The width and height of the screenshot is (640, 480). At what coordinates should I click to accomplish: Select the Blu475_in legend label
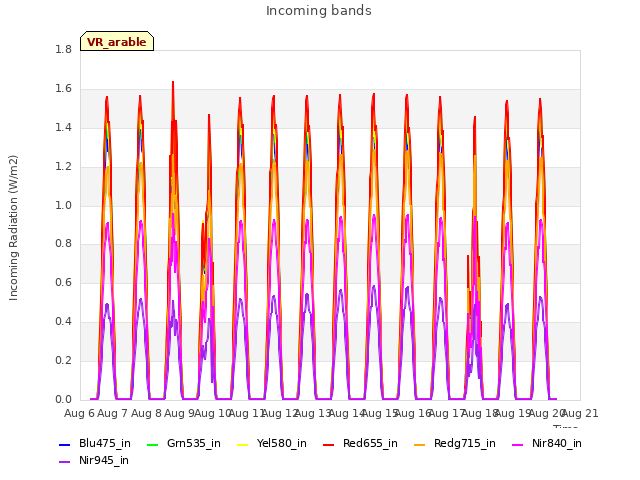click(x=105, y=444)
